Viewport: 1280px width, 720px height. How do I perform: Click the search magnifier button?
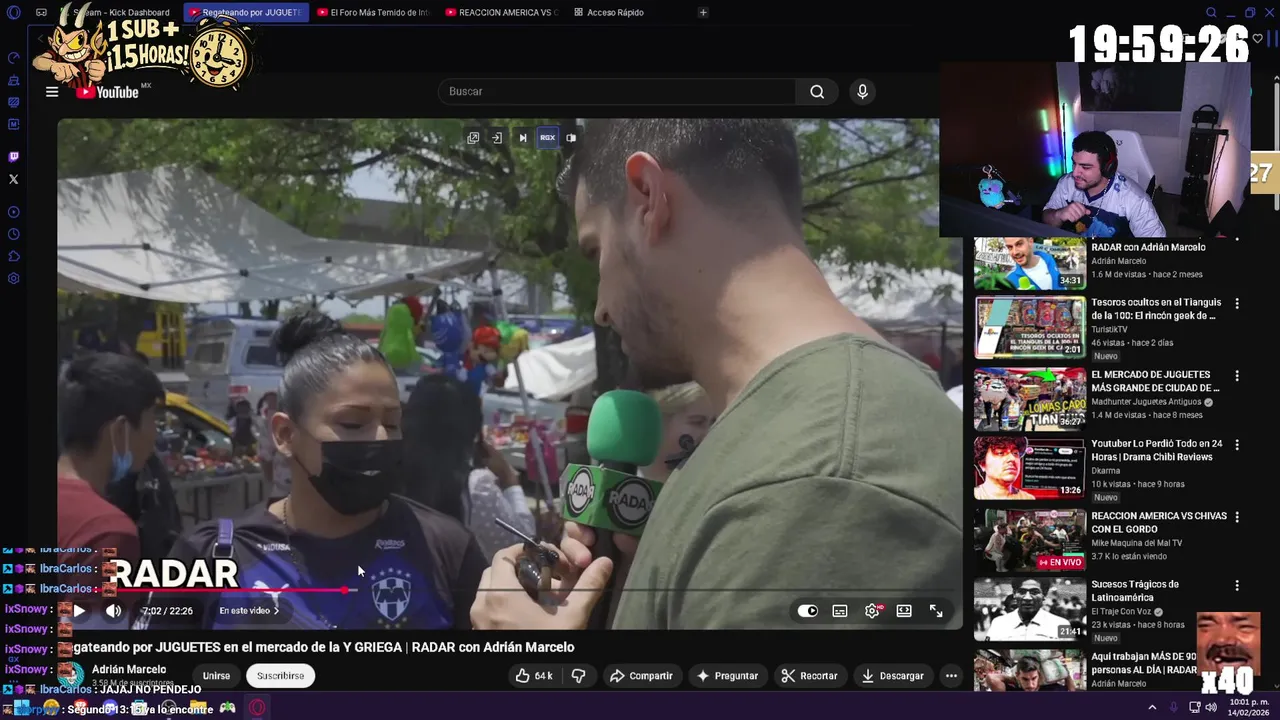coord(817,92)
